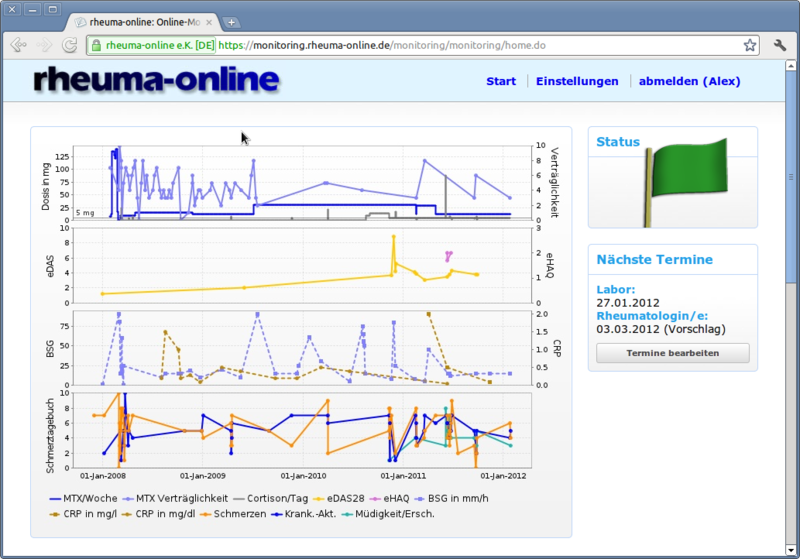
Task: Click the Schmerztagebuch axis label
Action: coord(50,436)
